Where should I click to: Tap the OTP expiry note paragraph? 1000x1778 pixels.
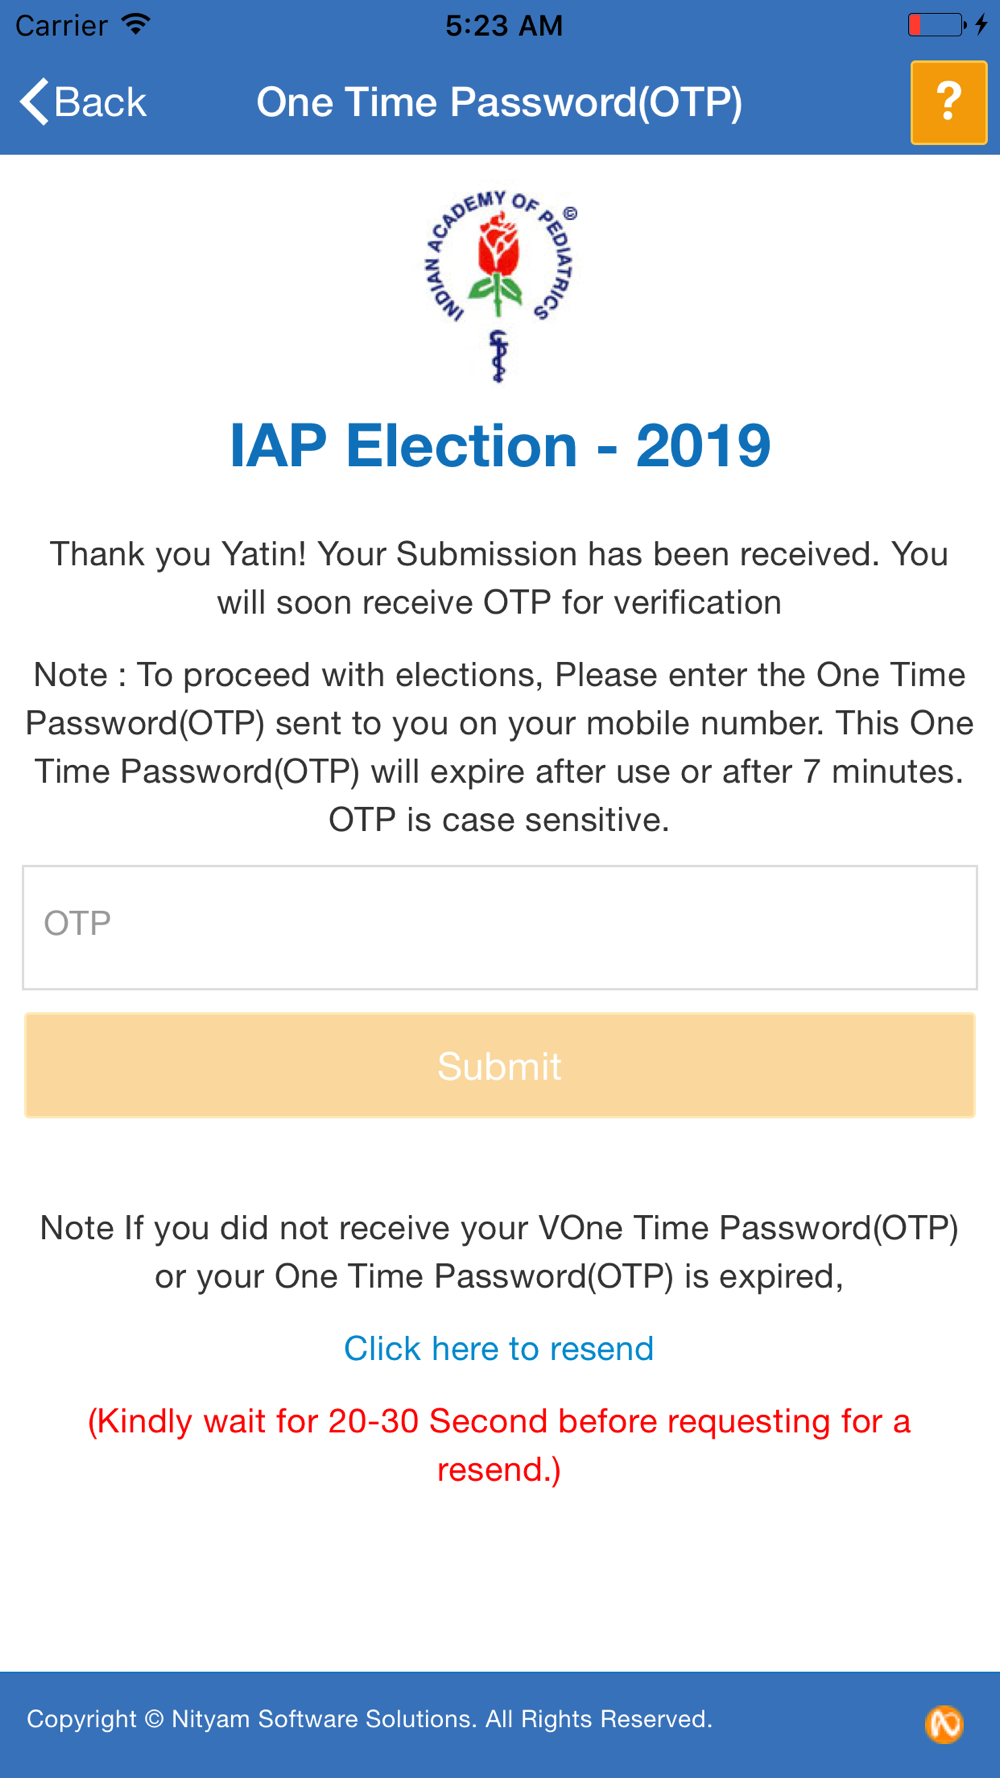pyautogui.click(x=499, y=747)
